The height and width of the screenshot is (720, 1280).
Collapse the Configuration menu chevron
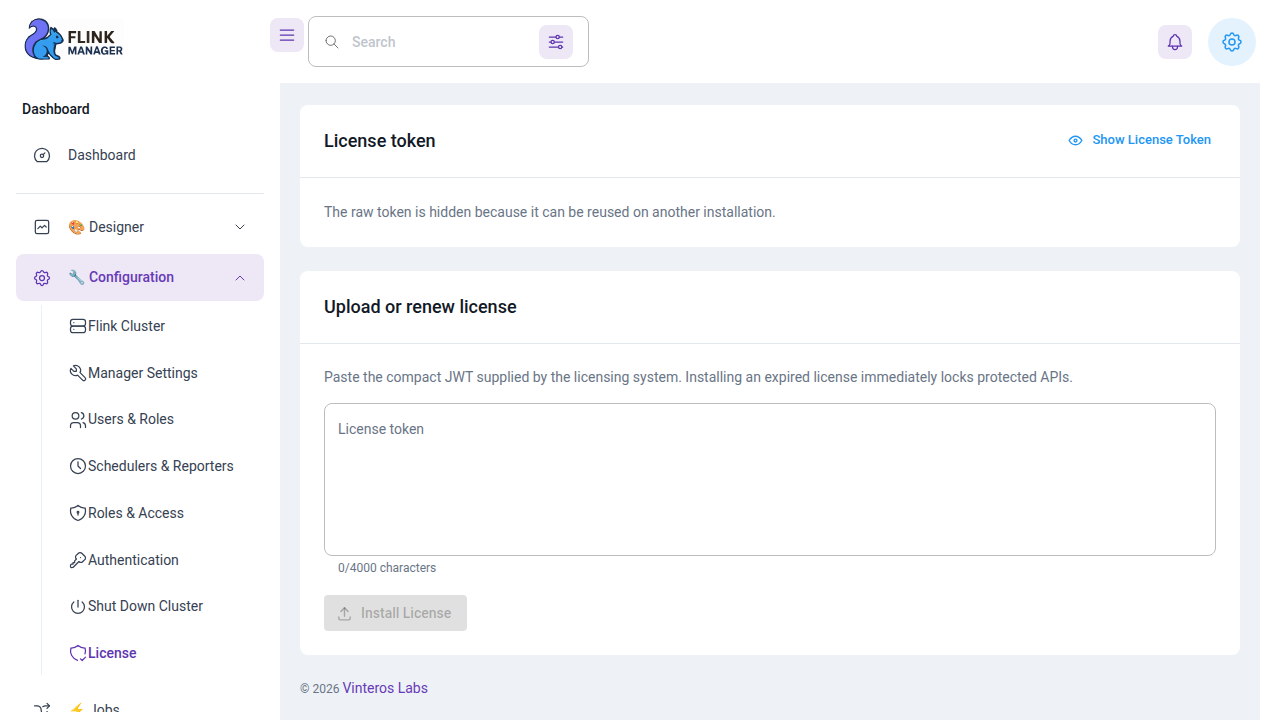click(x=240, y=278)
